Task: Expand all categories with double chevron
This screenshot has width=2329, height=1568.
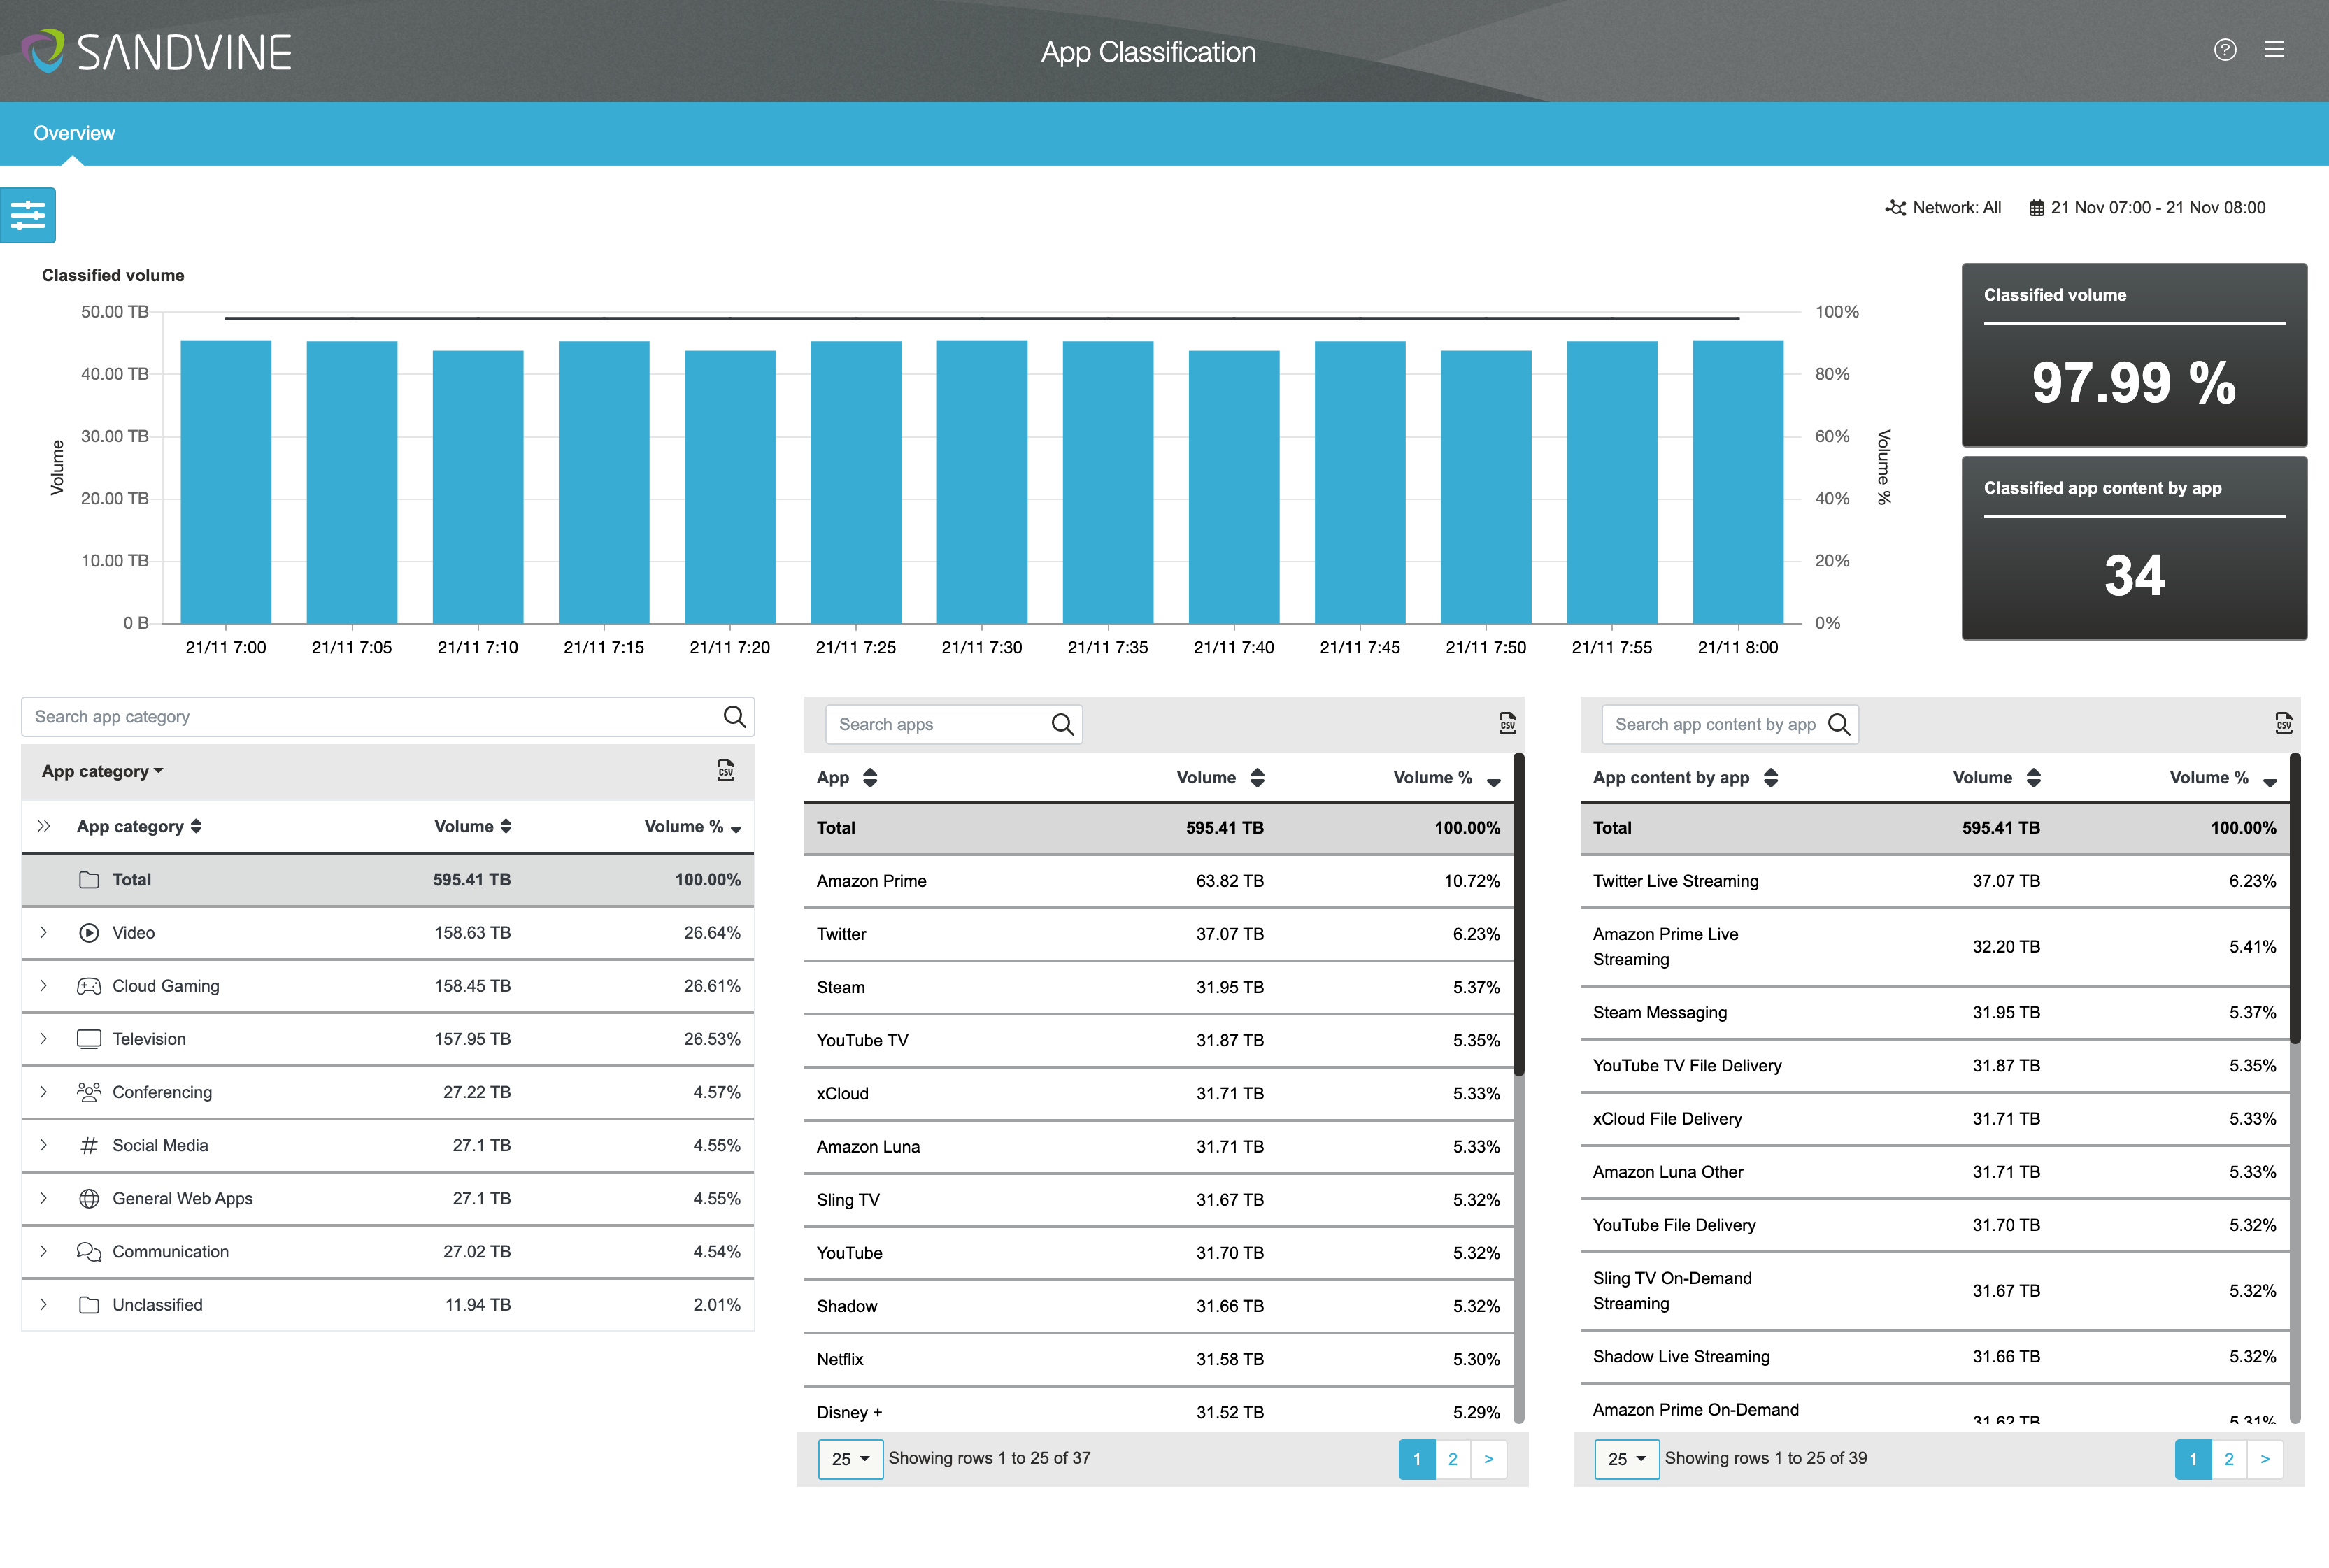Action: pyautogui.click(x=44, y=826)
